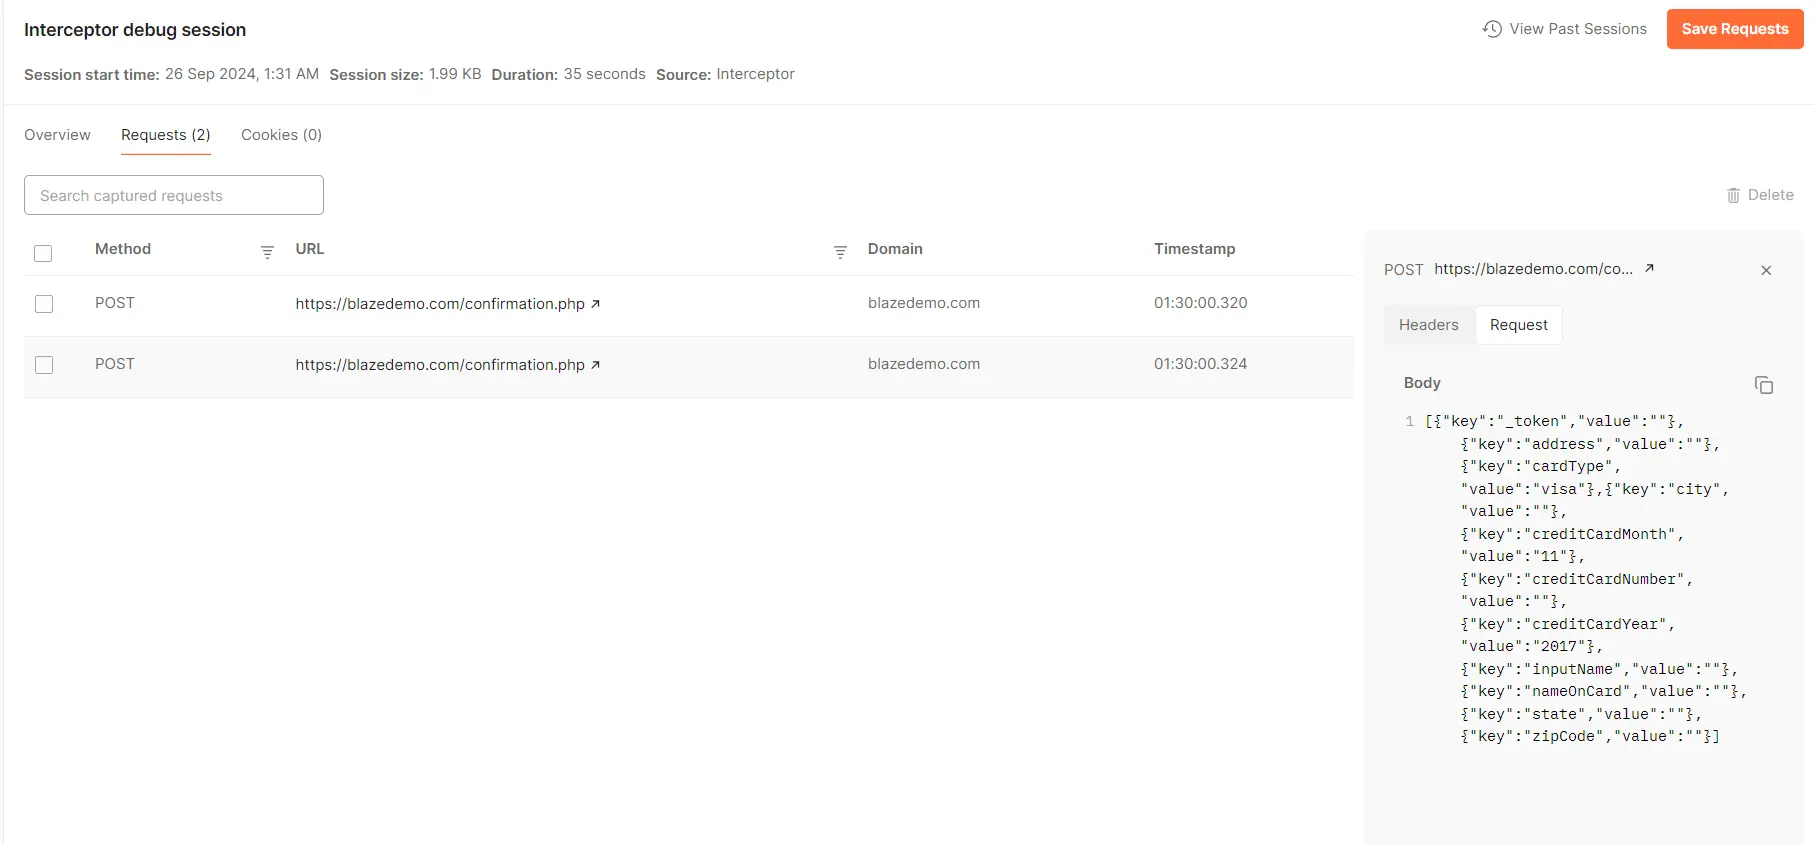
Task: Copy the request body with copy icon
Action: (x=1764, y=385)
